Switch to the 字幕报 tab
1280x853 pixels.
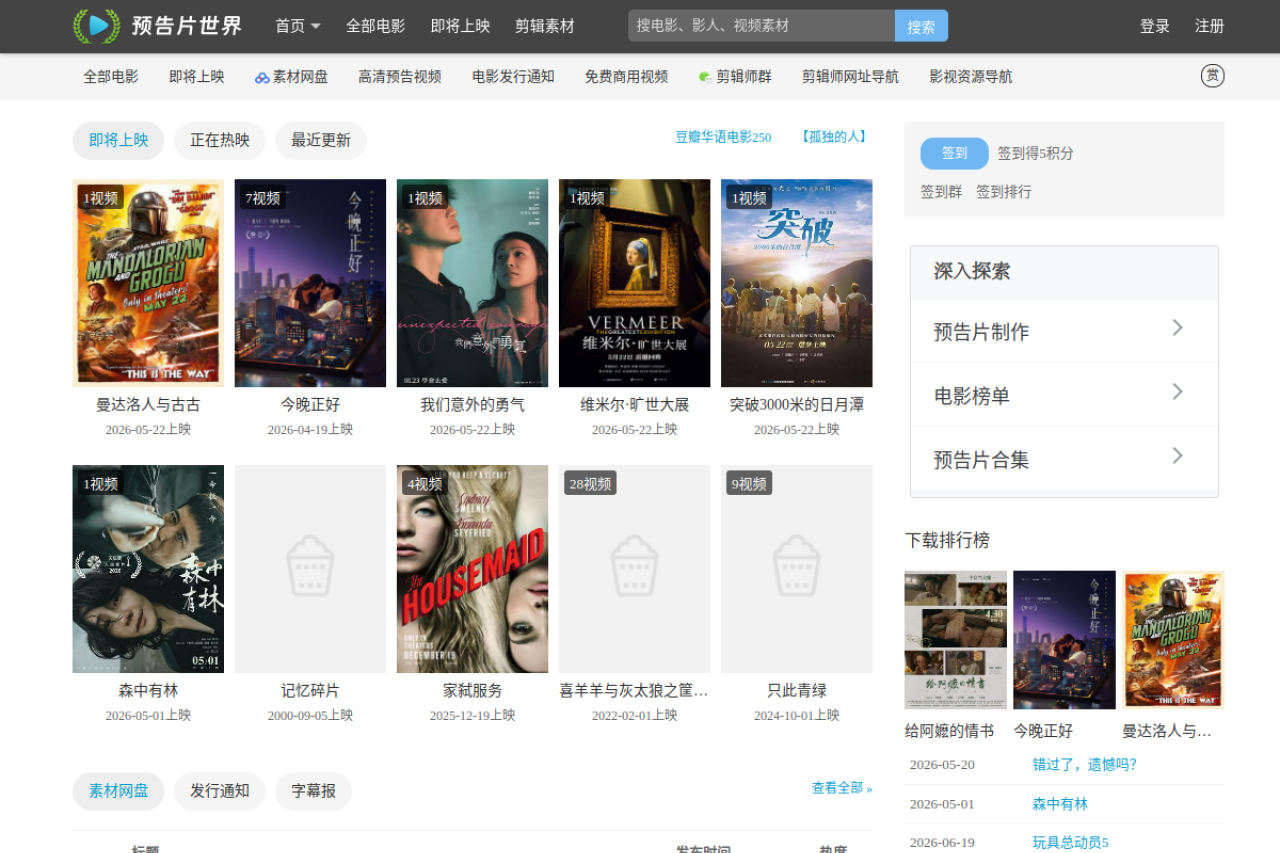[x=314, y=791]
